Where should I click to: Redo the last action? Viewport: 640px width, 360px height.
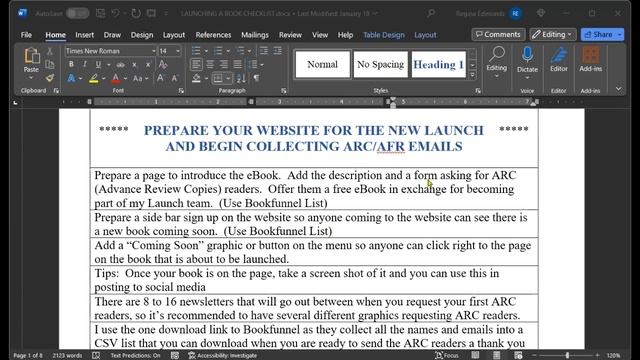(136, 13)
